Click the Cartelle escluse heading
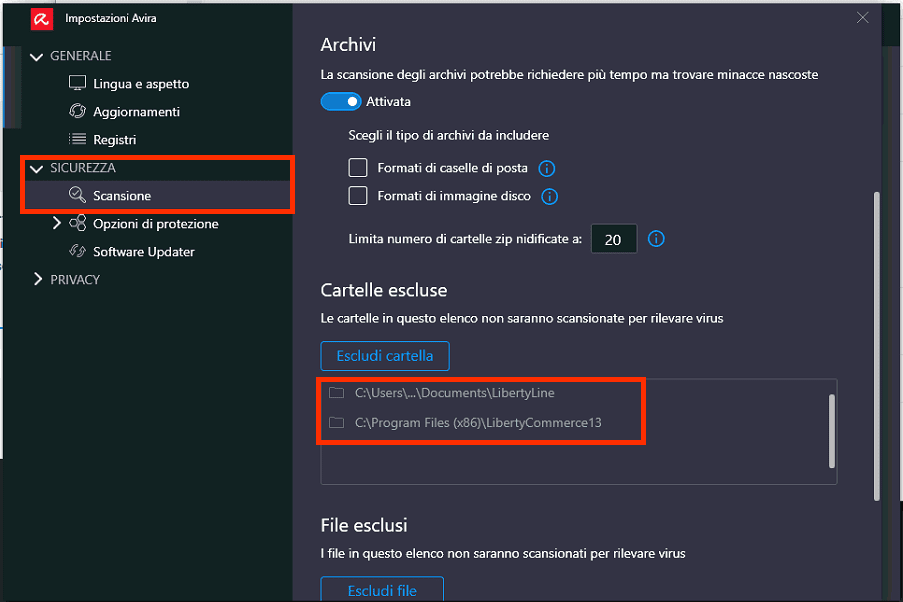 pyautogui.click(x=384, y=290)
